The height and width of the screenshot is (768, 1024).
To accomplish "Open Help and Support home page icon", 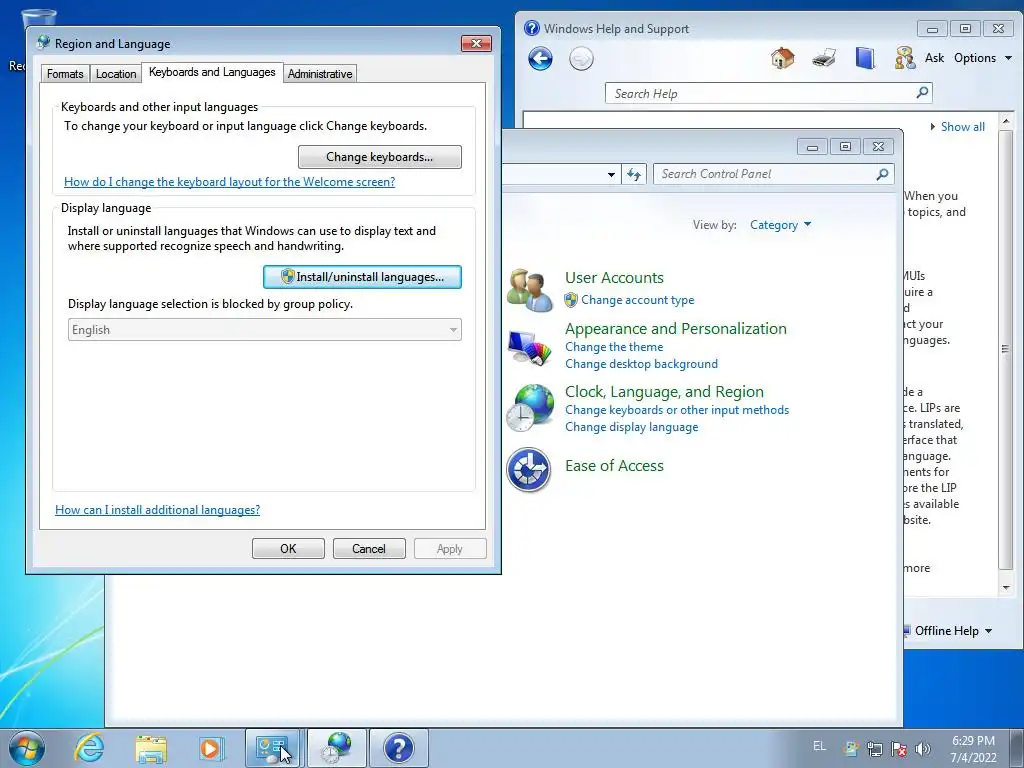I will (x=782, y=58).
